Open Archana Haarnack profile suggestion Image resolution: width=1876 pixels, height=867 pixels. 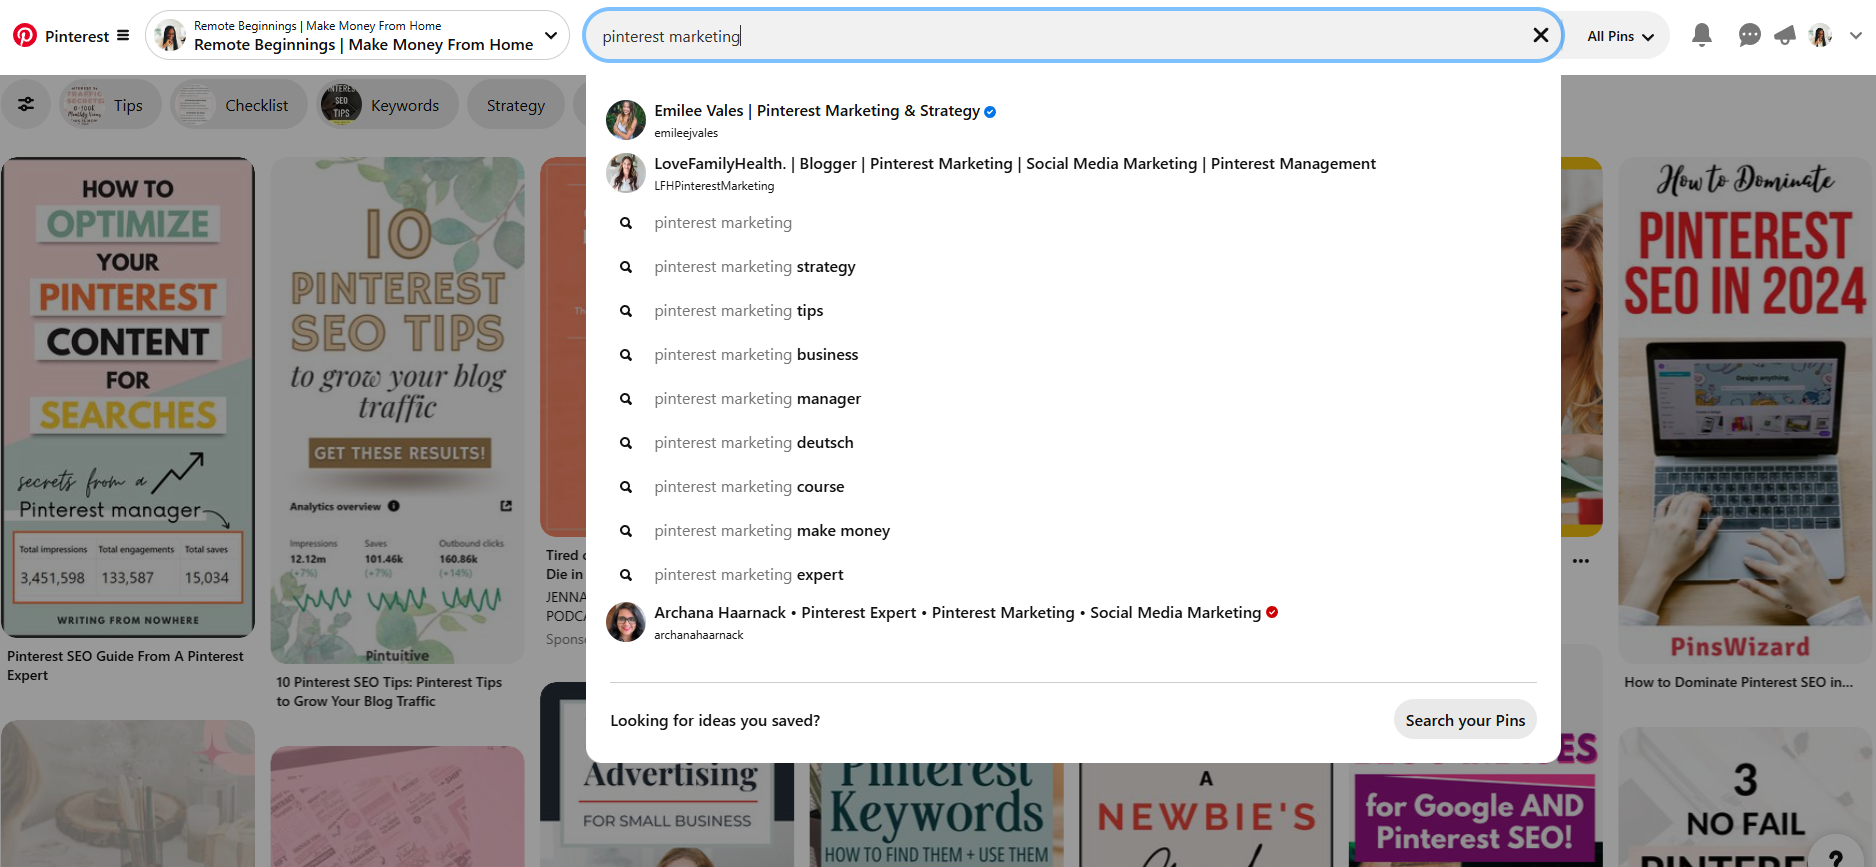(x=1073, y=622)
